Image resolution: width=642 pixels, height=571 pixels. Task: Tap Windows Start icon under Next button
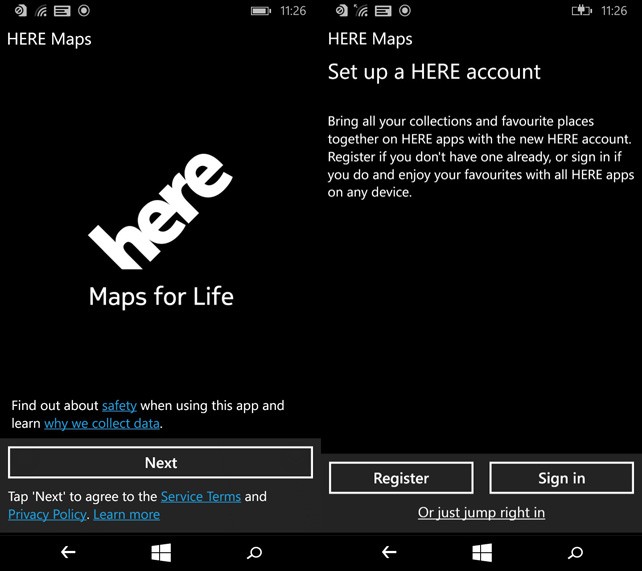point(161,552)
